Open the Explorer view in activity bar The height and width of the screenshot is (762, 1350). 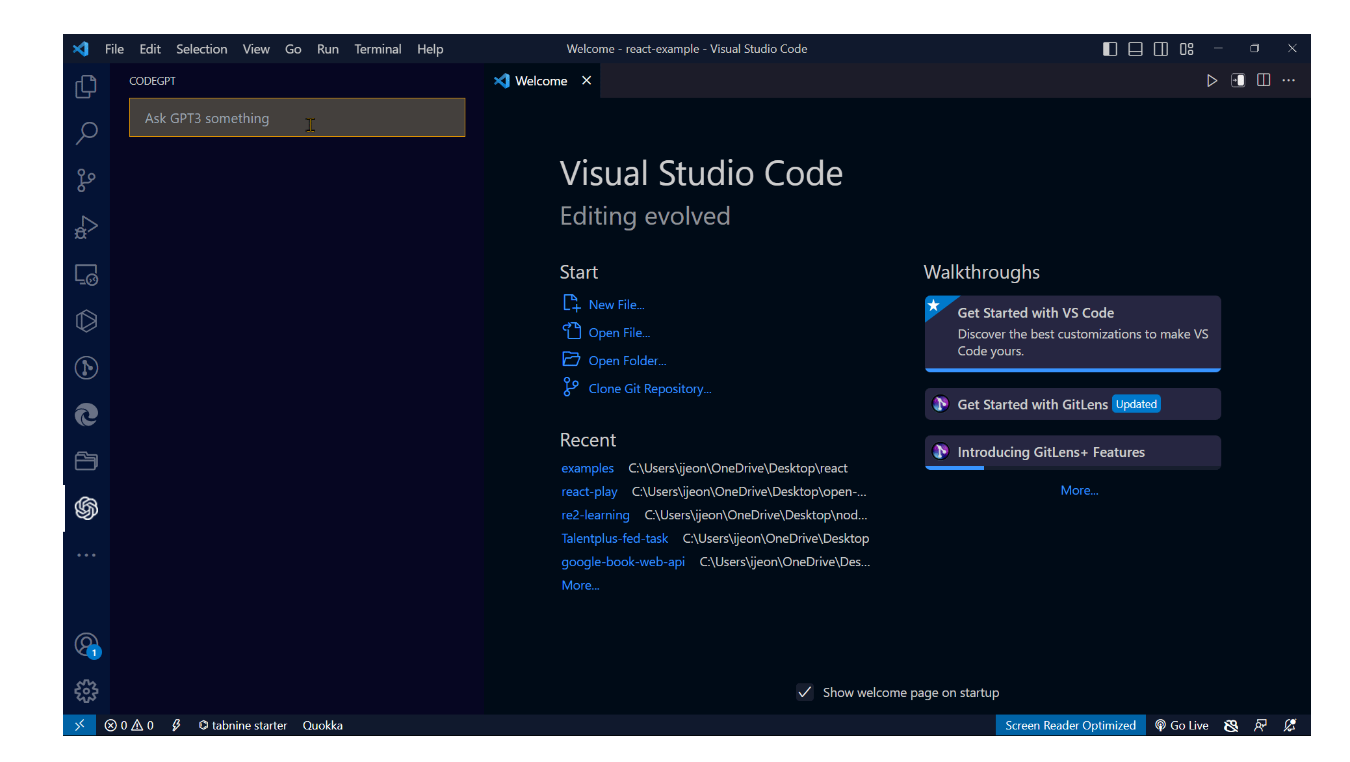pos(86,86)
